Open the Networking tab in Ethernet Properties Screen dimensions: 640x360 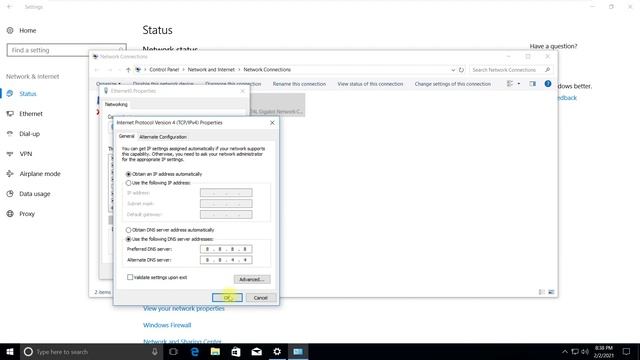[x=116, y=104]
